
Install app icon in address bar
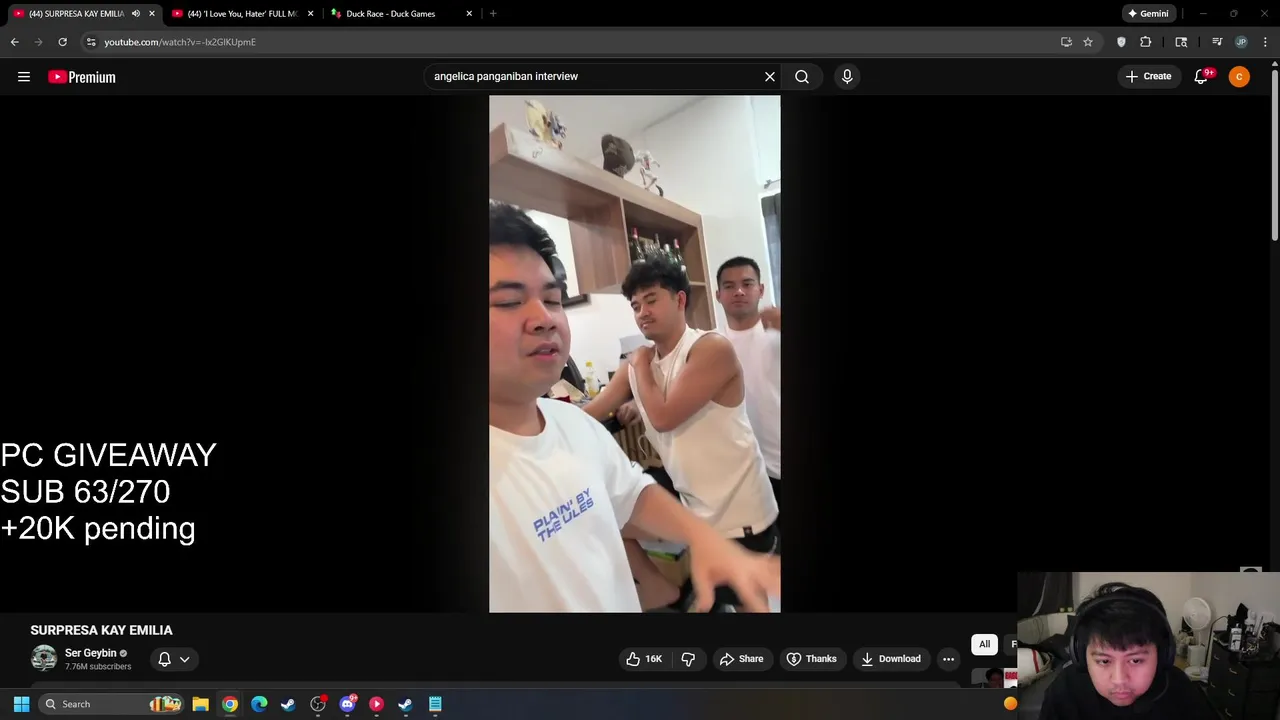[1066, 42]
